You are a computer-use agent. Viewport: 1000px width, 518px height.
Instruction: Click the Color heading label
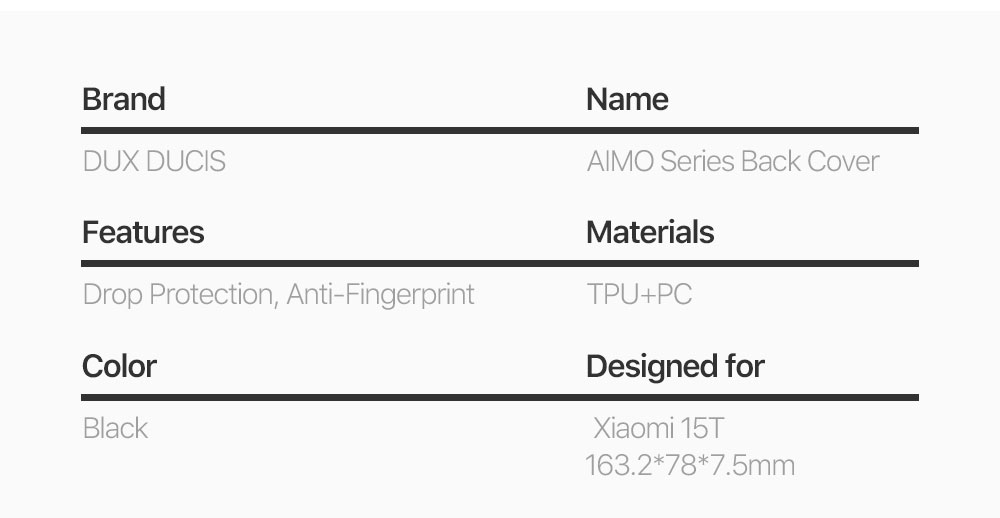[119, 366]
